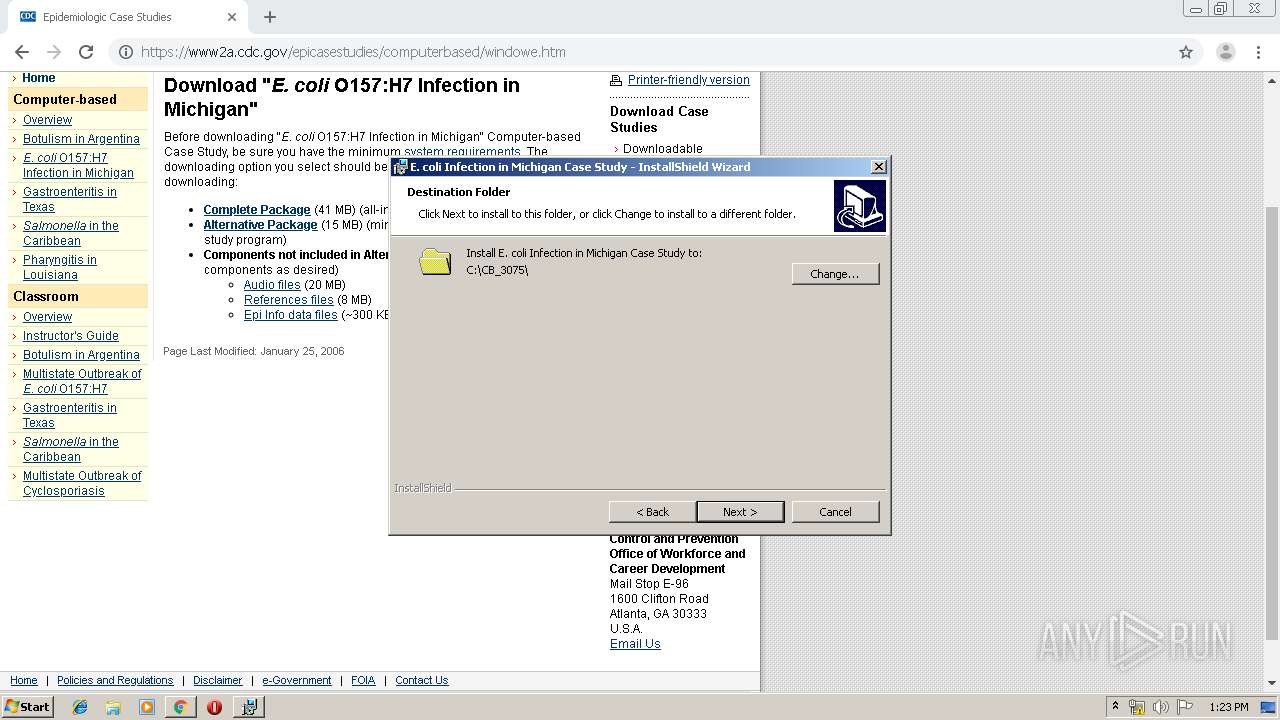This screenshot has height=720, width=1280.
Task: Open a new tab with the plus icon
Action: pos(270,17)
